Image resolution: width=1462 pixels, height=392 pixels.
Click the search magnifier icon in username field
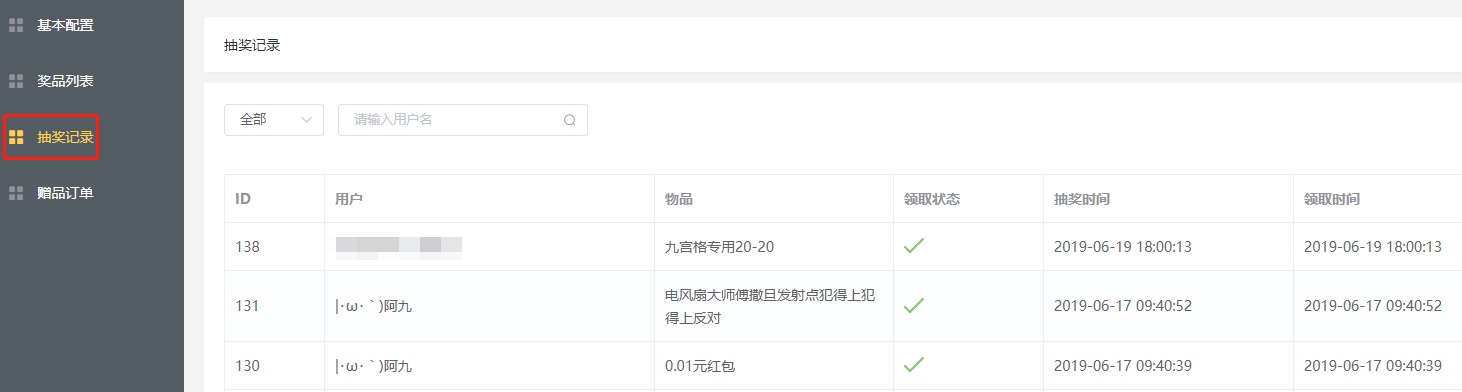pos(570,120)
